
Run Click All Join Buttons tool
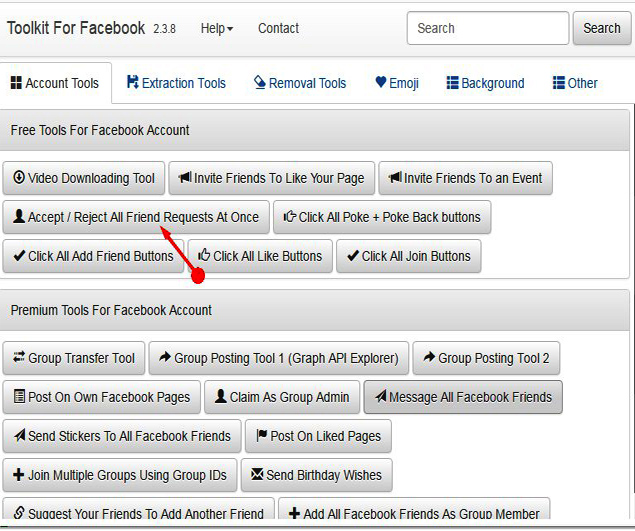tap(409, 256)
